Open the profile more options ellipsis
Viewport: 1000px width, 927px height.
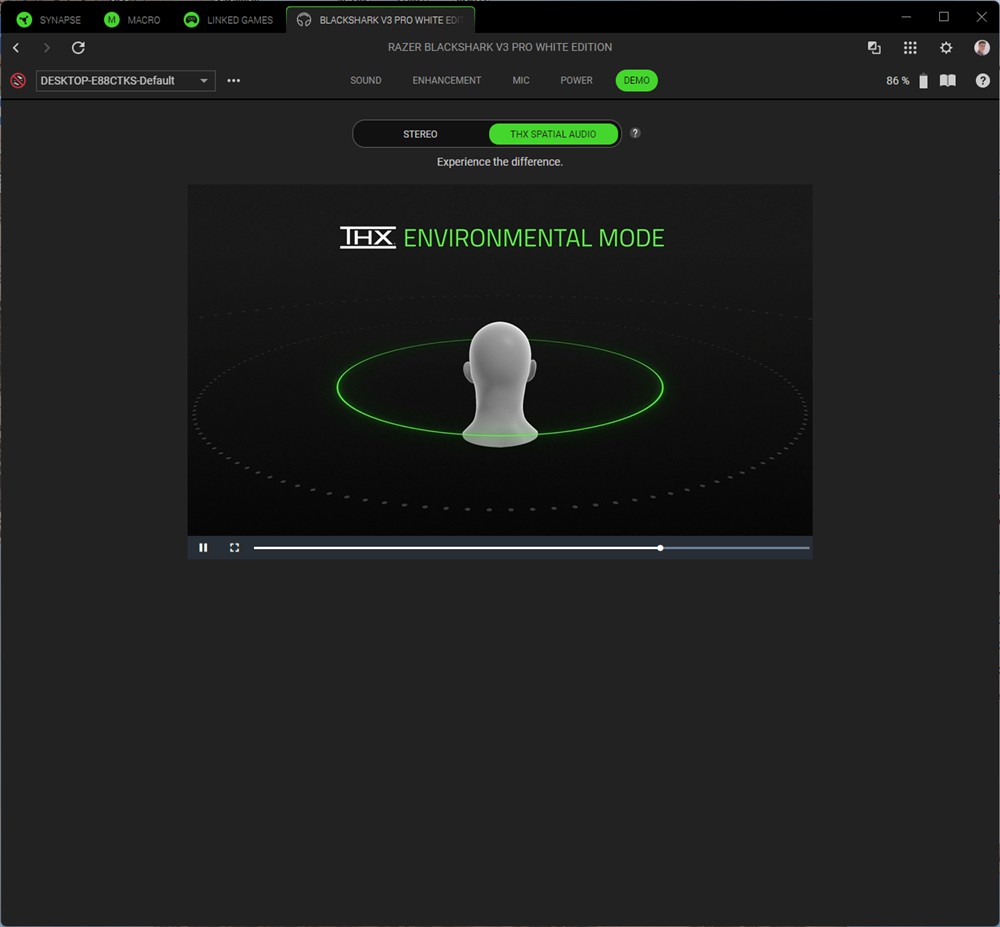coord(233,81)
